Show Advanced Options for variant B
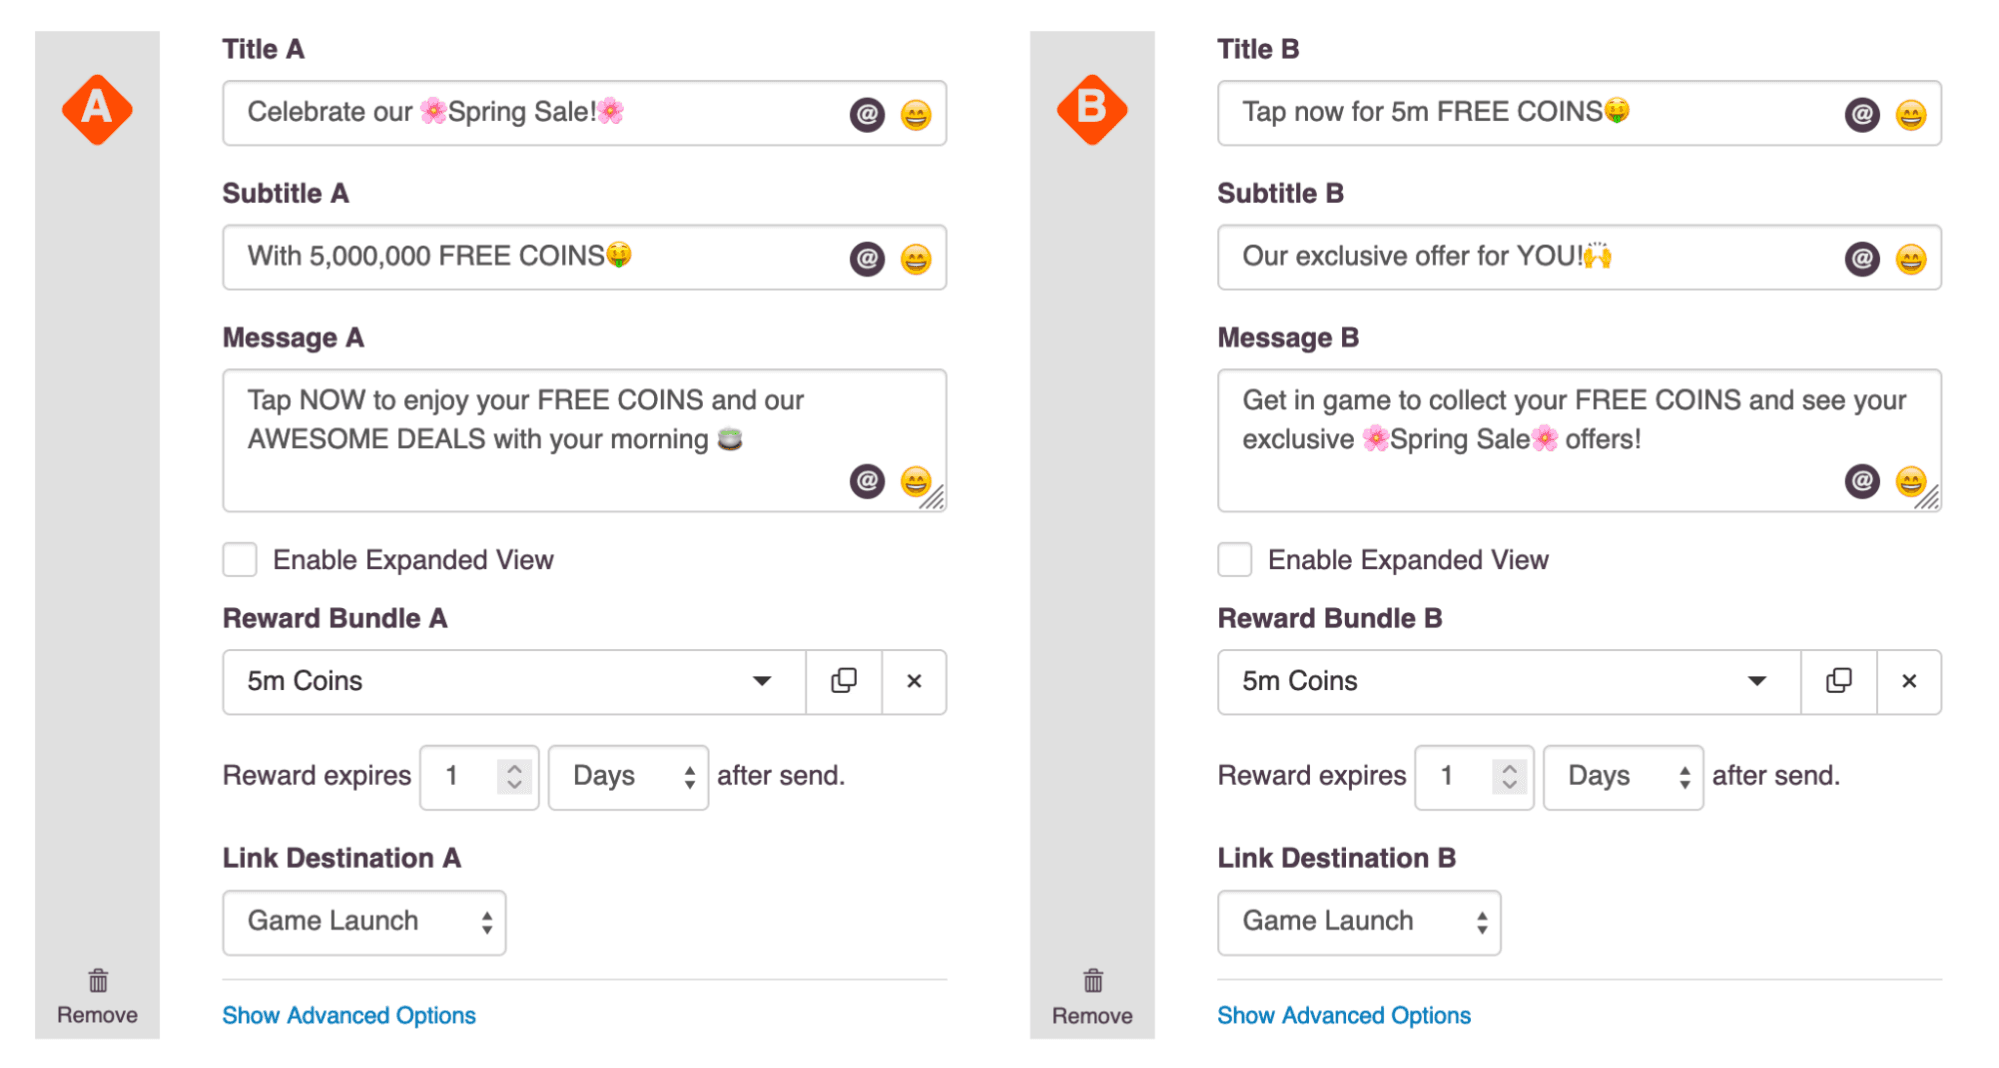The height and width of the screenshot is (1068, 1999). tap(1344, 1015)
